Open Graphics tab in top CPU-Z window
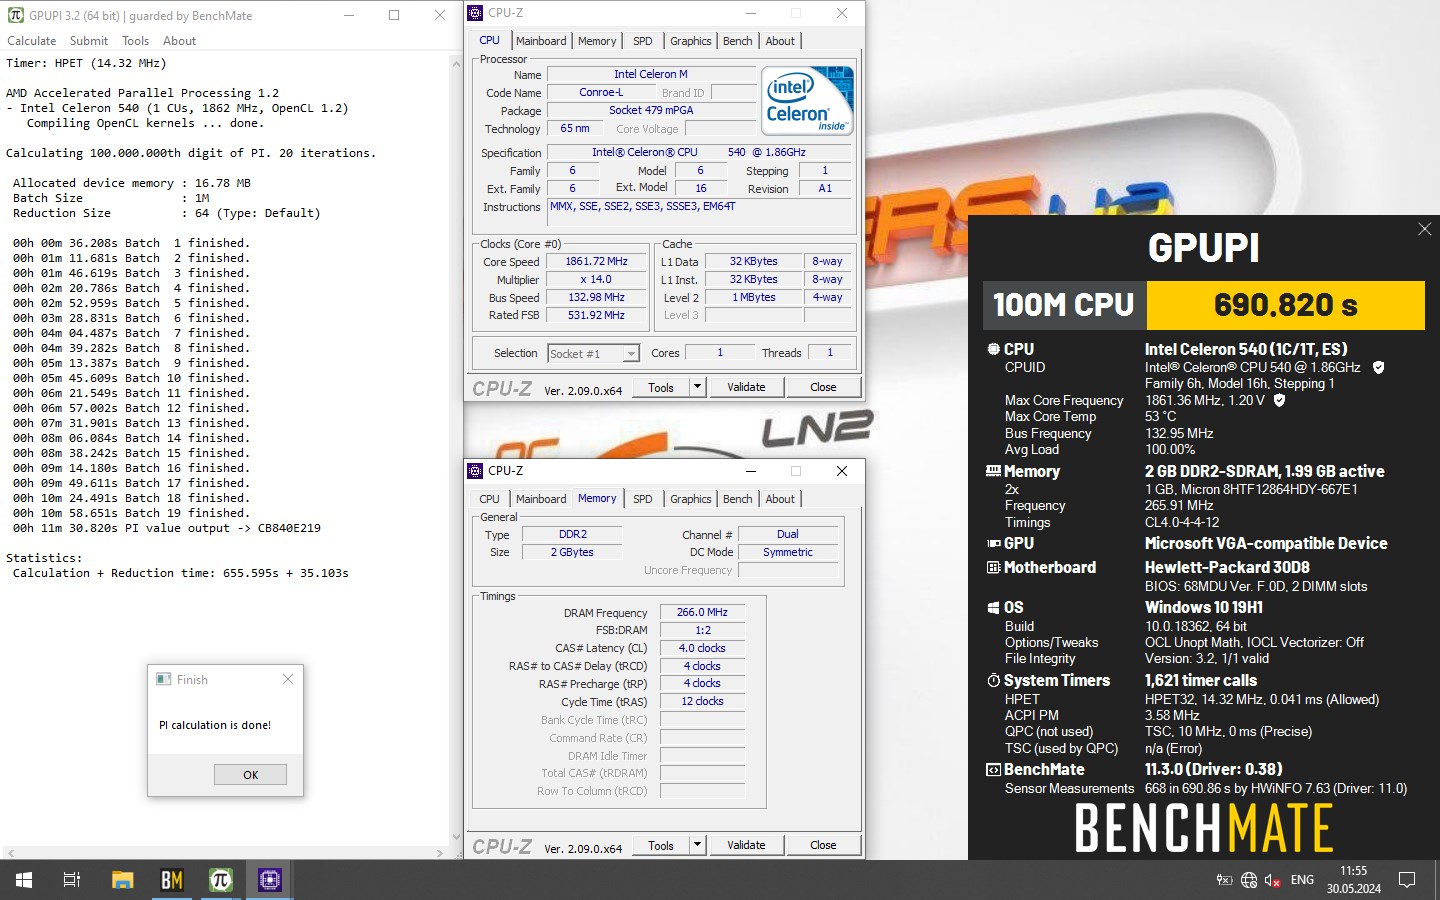Screen dimensions: 1440x900 [x=691, y=41]
